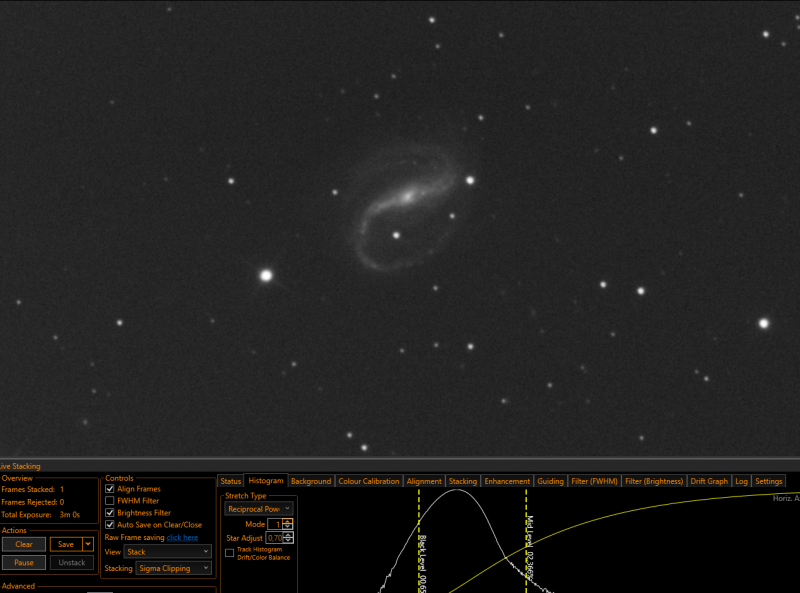
Task: View the Drift Graph tab
Action: click(709, 481)
